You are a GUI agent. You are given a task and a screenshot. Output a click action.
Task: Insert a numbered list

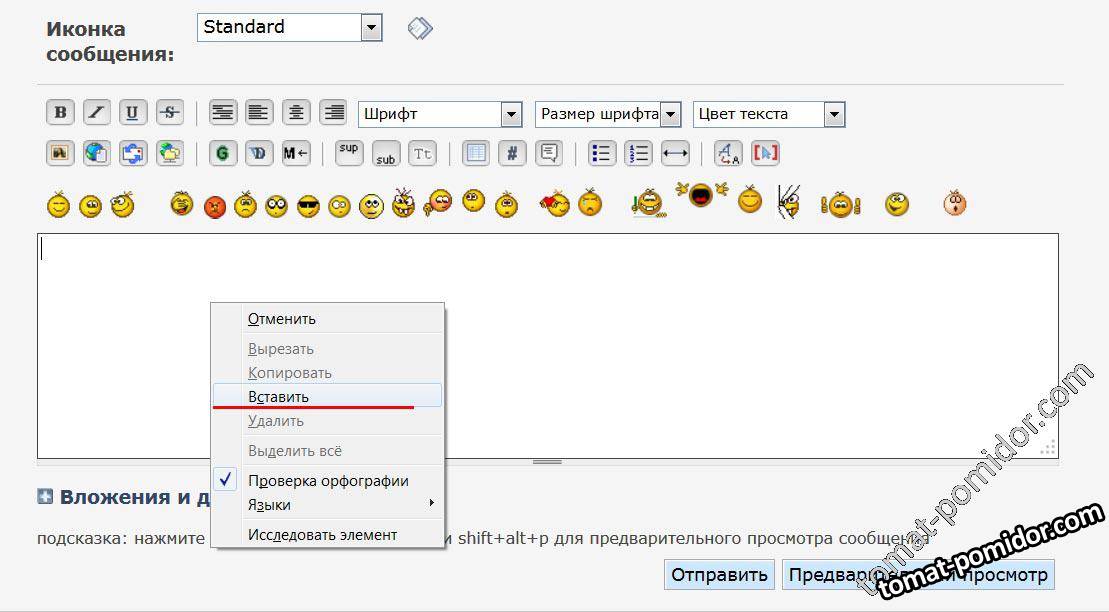coord(638,154)
